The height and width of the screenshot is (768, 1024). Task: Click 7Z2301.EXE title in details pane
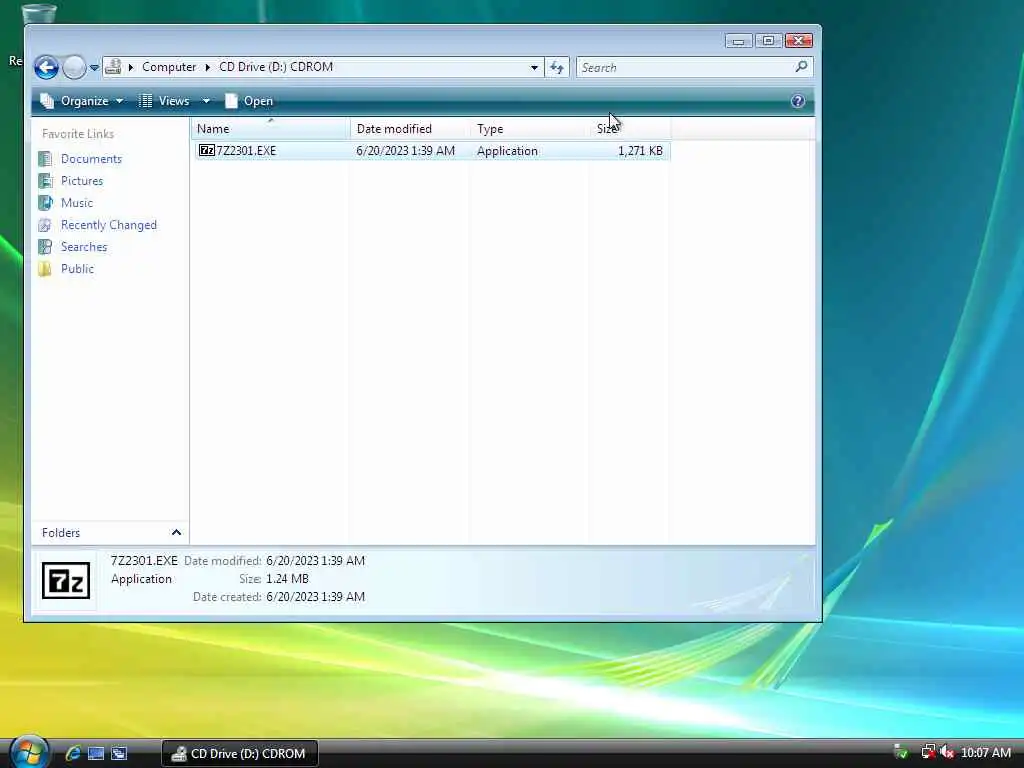point(144,561)
